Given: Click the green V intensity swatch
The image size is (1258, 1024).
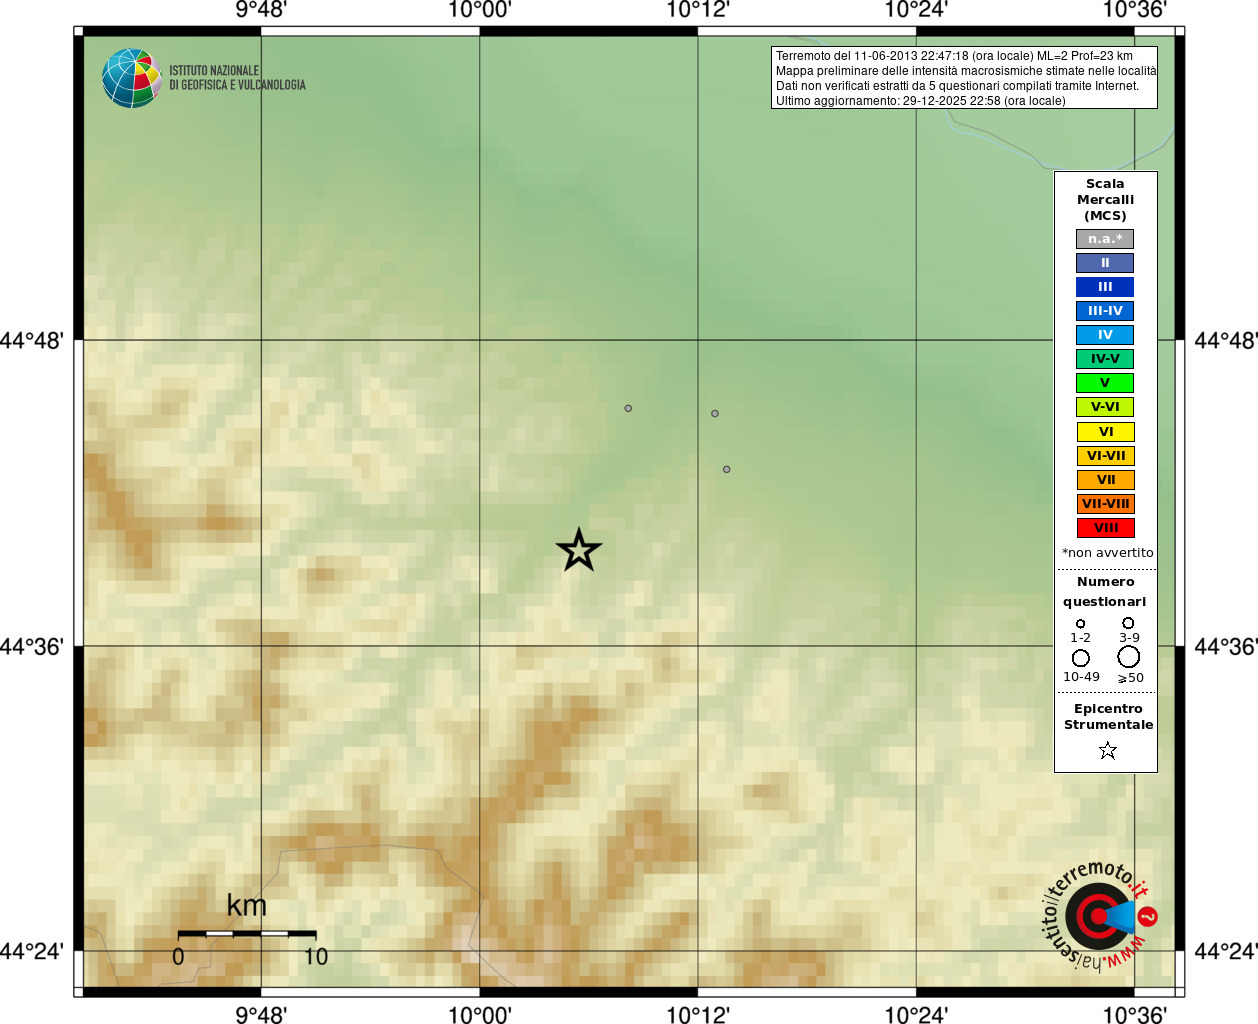Looking at the screenshot, I should 1105,383.
